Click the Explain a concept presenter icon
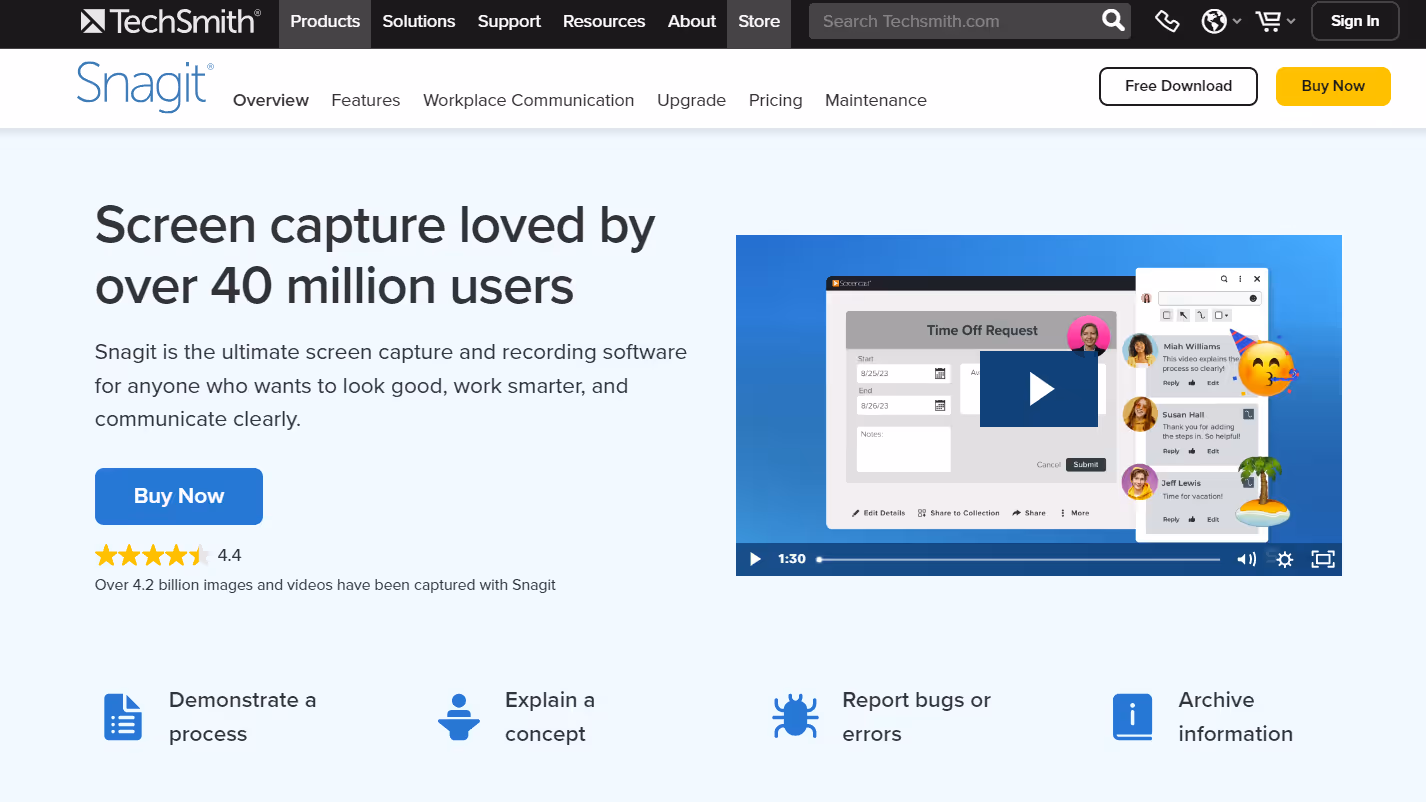This screenshot has height=802, width=1426. point(459,717)
